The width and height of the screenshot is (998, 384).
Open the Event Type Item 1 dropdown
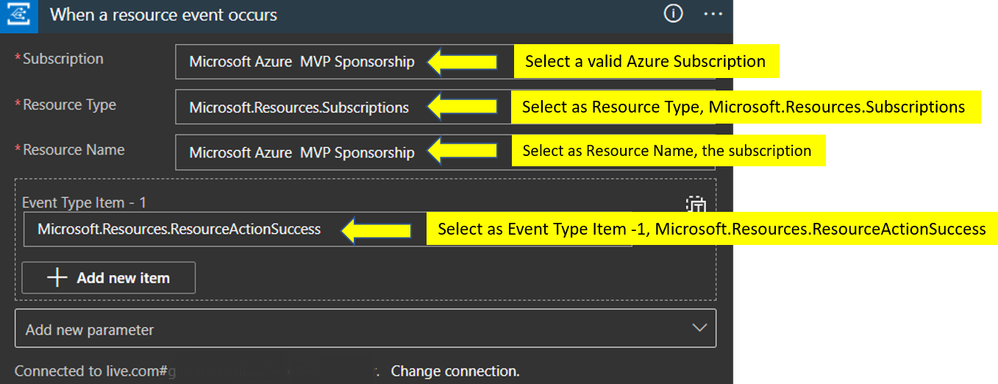click(327, 229)
